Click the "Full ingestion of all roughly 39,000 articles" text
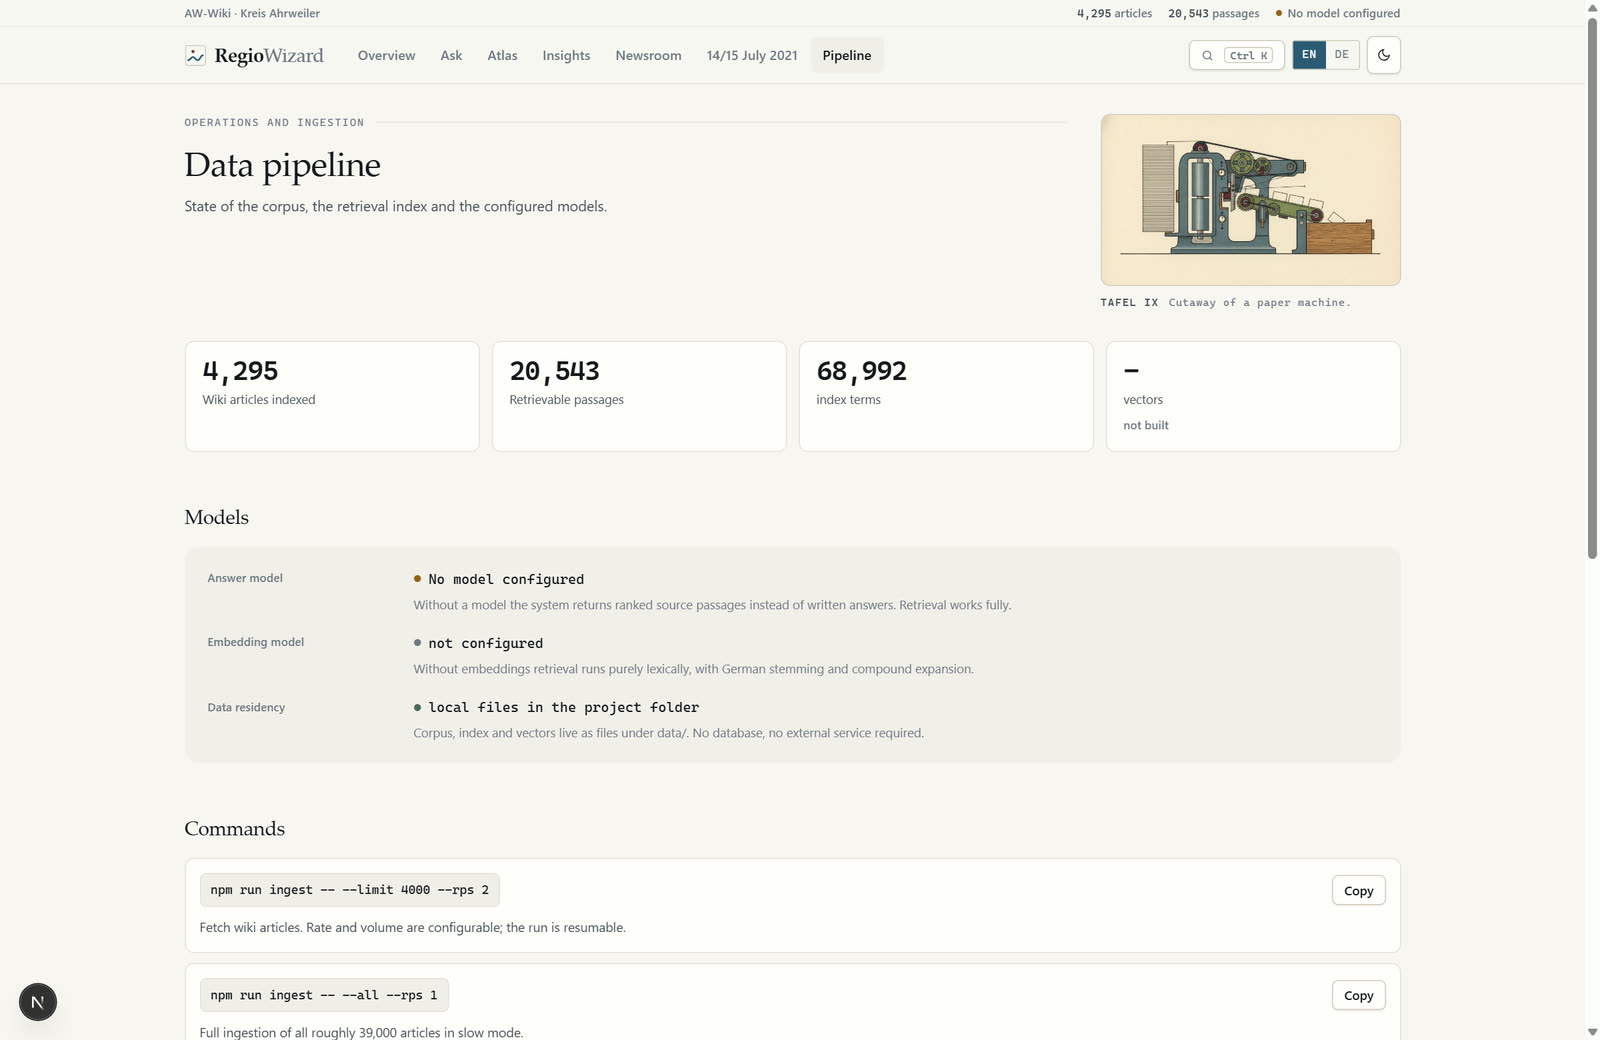This screenshot has width=1600, height=1040. 361,1032
